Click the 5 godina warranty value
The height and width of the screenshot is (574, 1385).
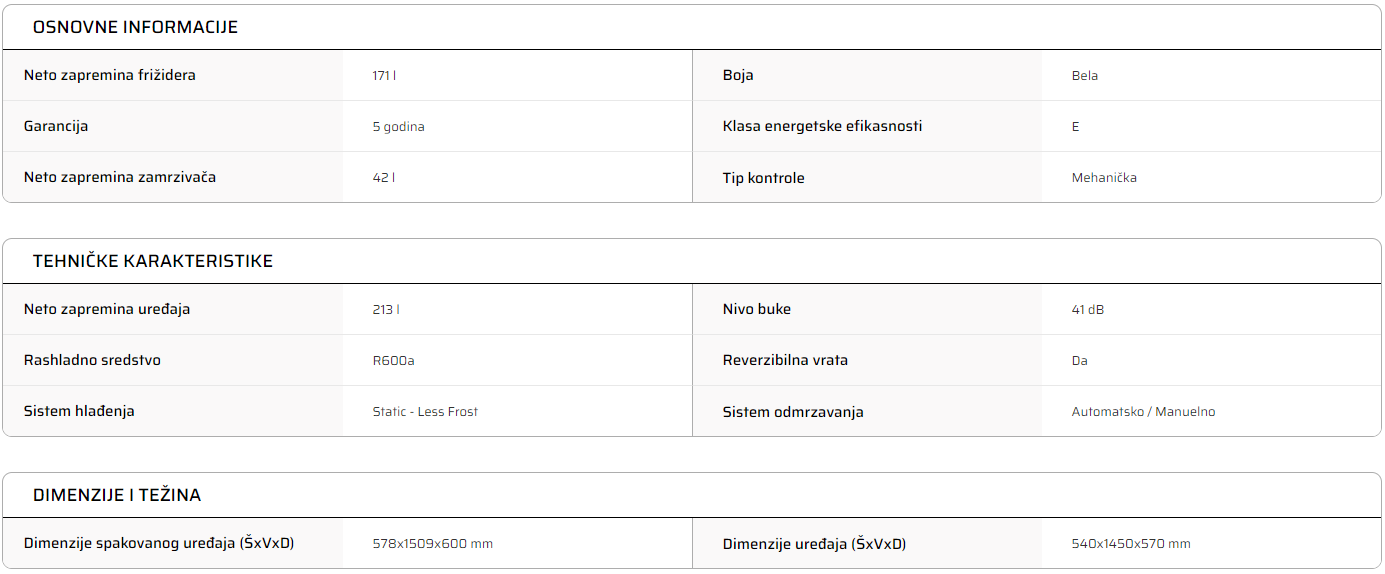click(398, 127)
